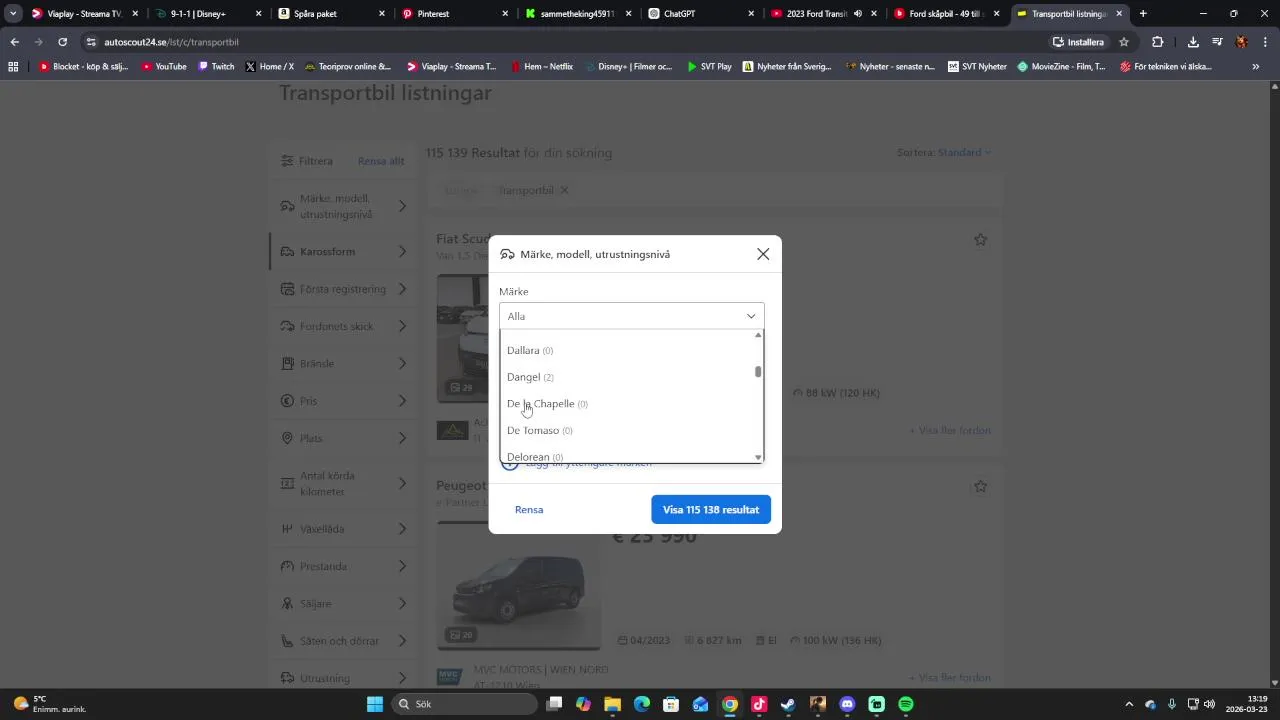Open the YouTube bookmark
The width and height of the screenshot is (1280, 720).
[164, 67]
